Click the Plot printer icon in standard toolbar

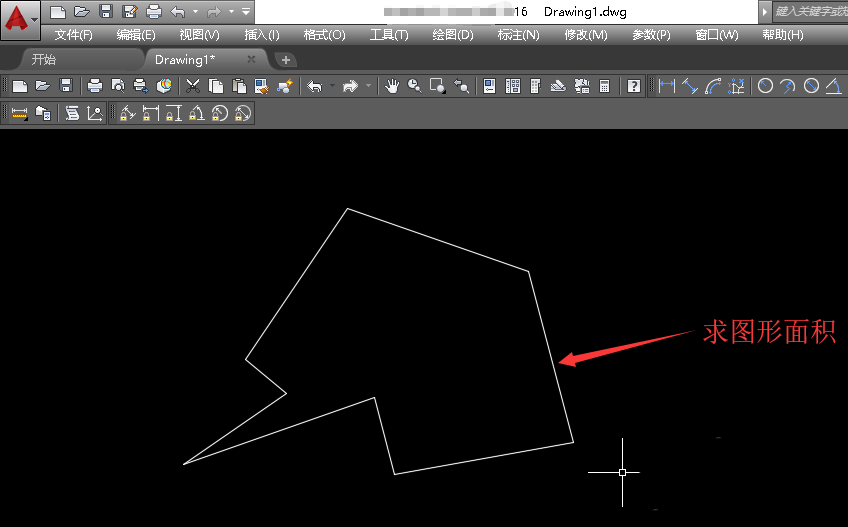95,85
